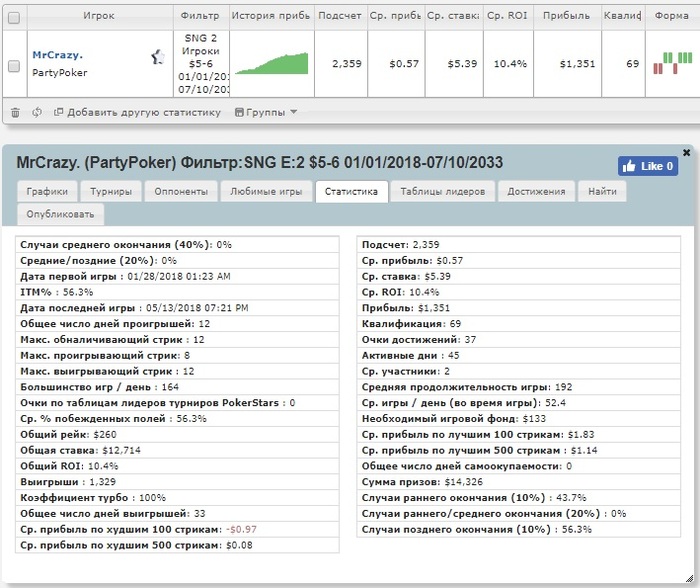
Task: Click the red-green form bar chart
Action: point(672,63)
